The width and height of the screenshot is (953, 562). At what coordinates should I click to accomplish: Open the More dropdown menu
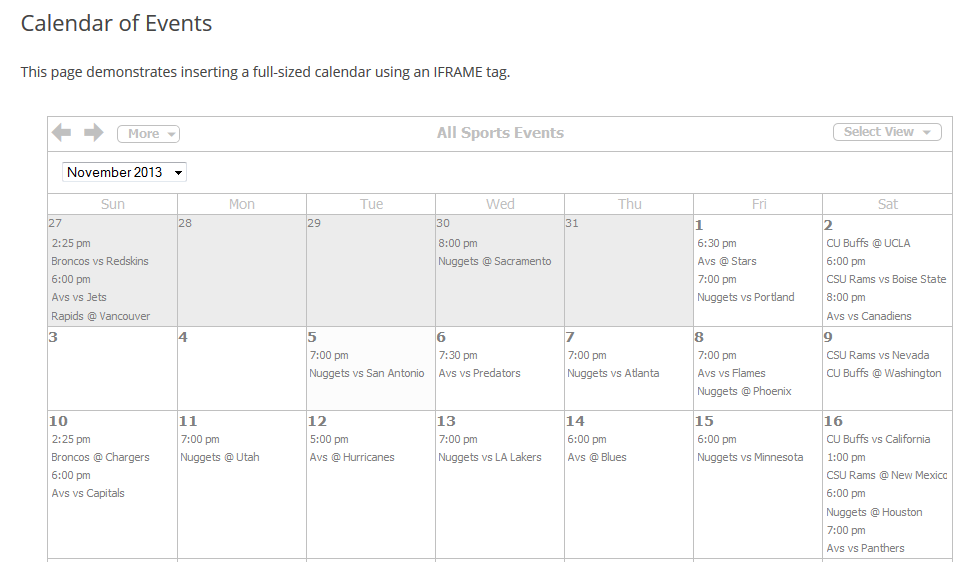point(148,134)
